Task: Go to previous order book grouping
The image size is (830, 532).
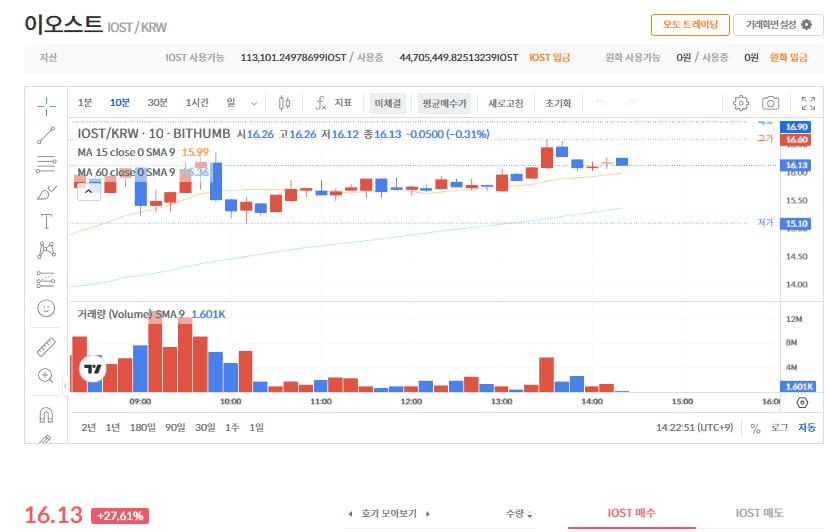Action: 350,513
